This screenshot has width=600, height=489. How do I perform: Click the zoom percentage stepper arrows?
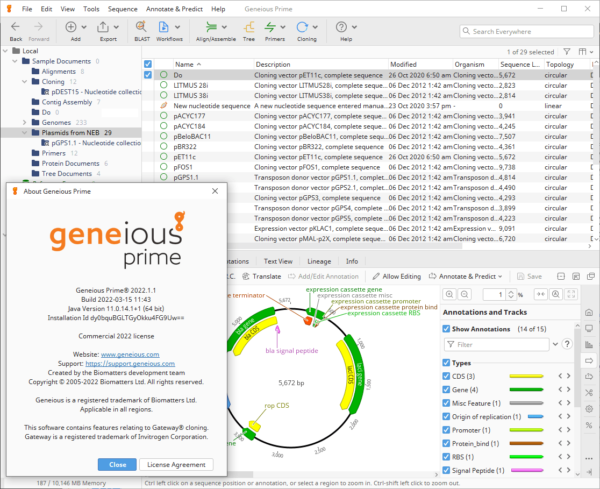[x=511, y=294]
